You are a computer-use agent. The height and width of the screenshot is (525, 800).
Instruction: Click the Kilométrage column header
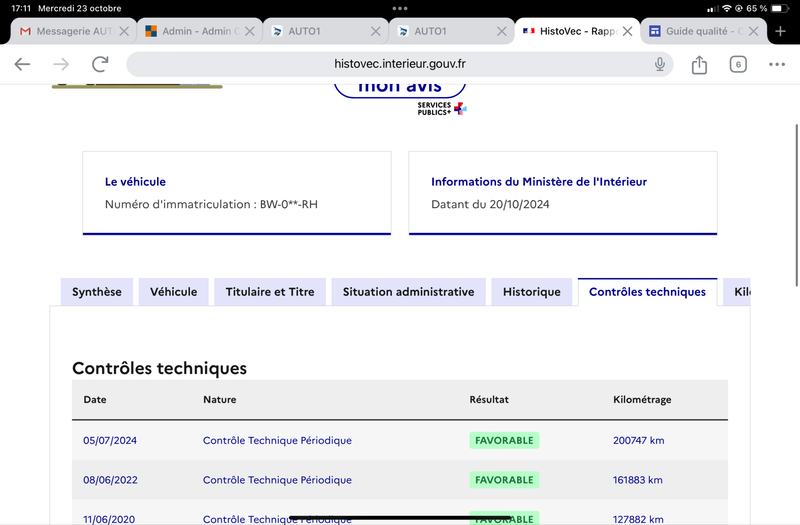(642, 399)
